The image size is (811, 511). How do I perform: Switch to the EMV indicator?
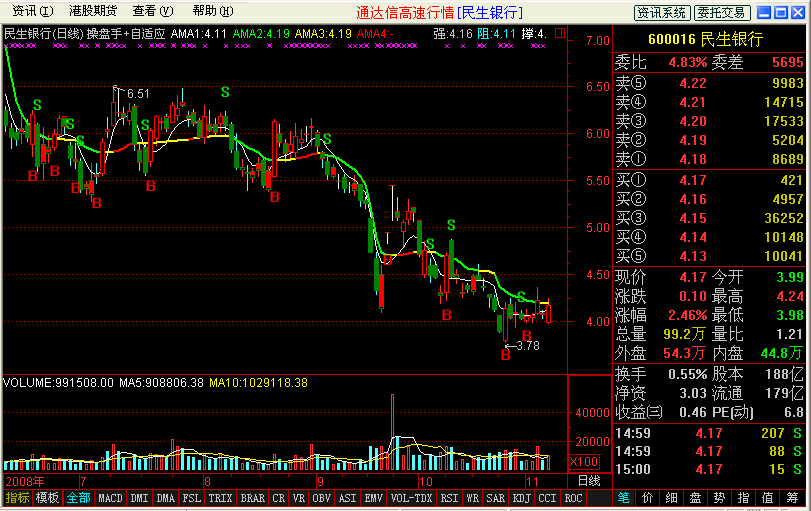coord(373,498)
